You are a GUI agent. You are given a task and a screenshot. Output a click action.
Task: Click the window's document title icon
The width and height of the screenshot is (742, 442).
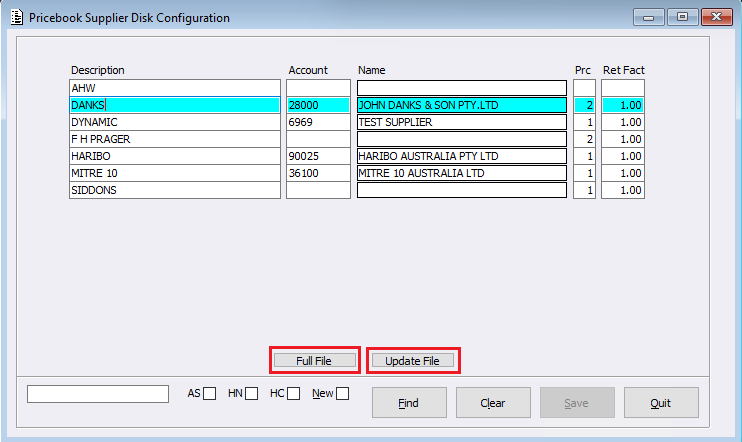point(17,18)
